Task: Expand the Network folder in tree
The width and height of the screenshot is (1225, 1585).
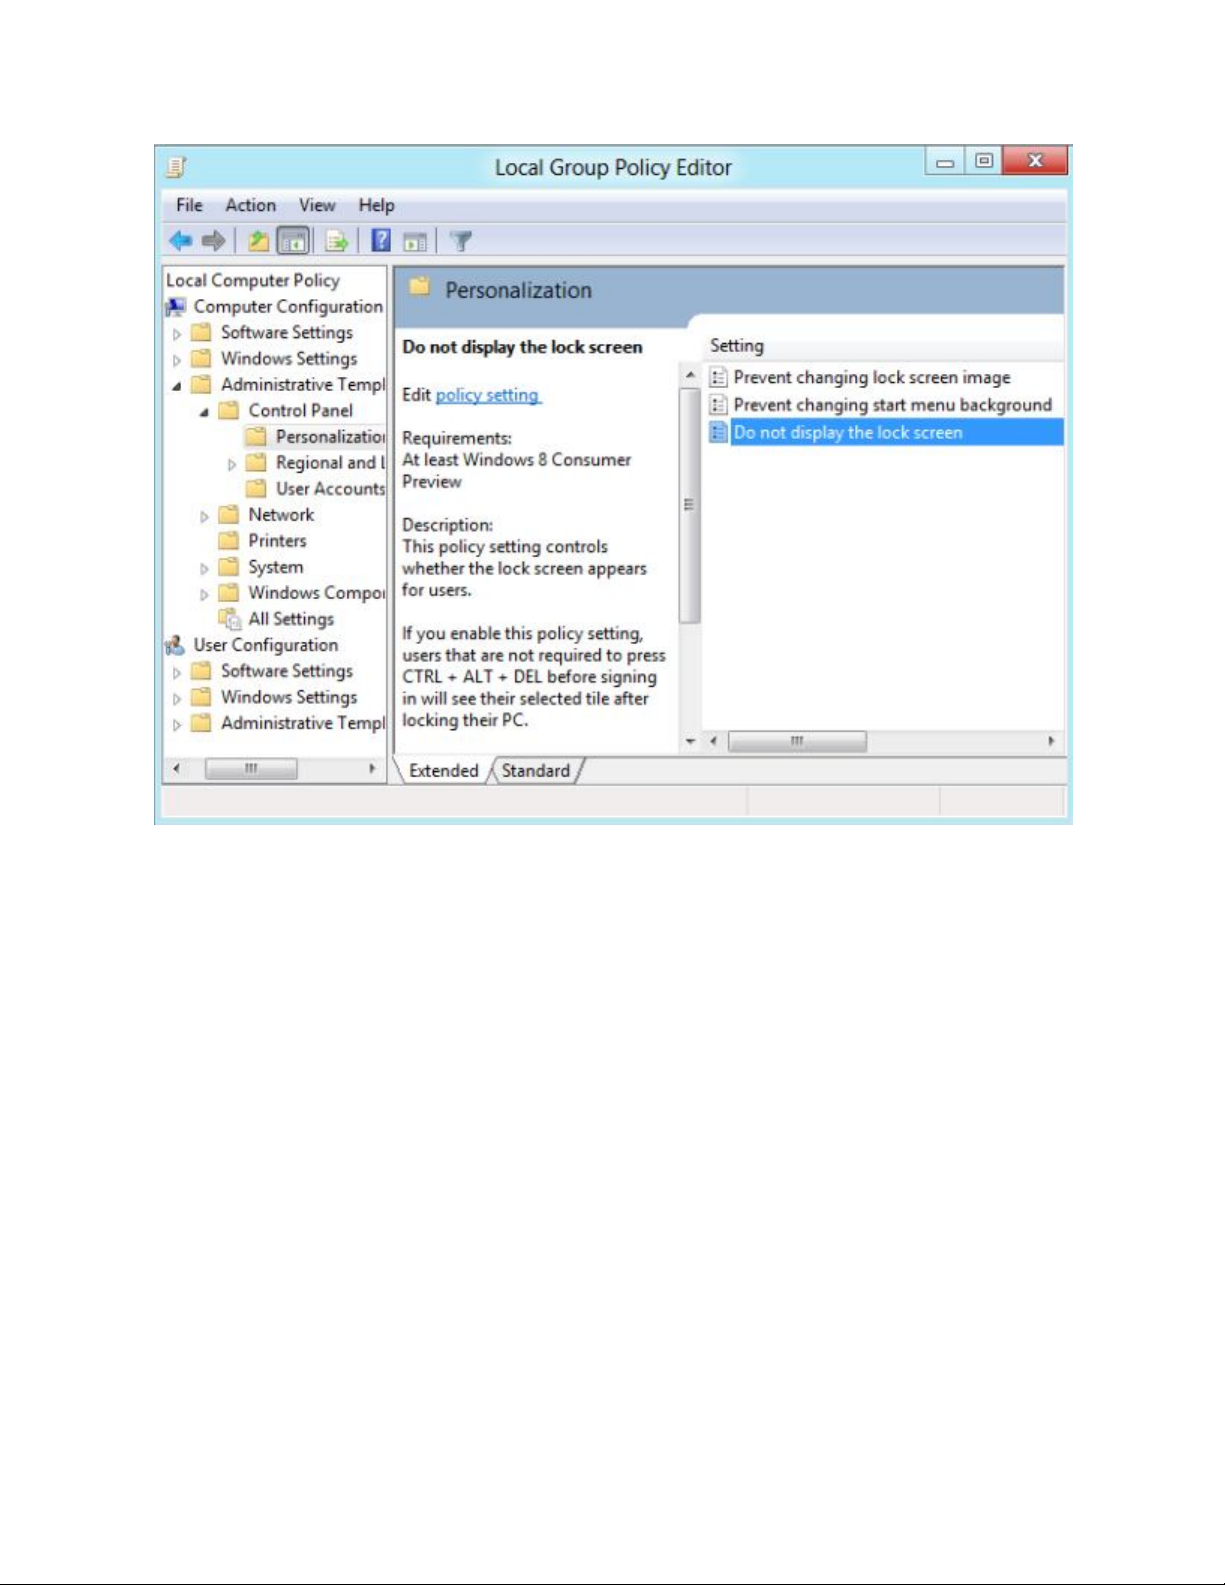Action: (204, 516)
